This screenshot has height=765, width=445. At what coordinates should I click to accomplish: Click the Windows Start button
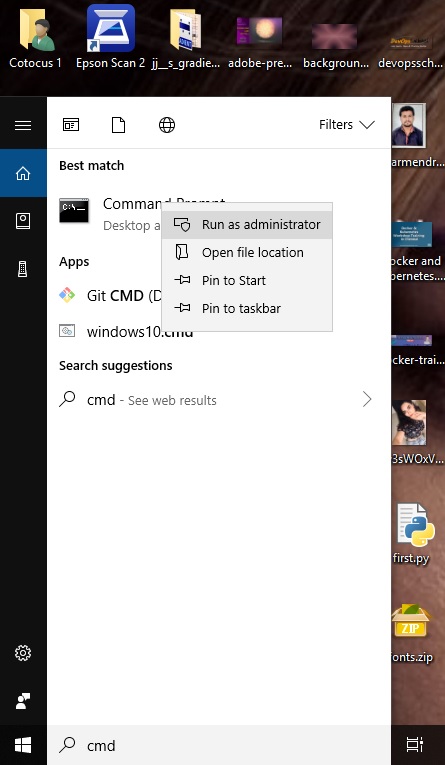[x=23, y=745]
